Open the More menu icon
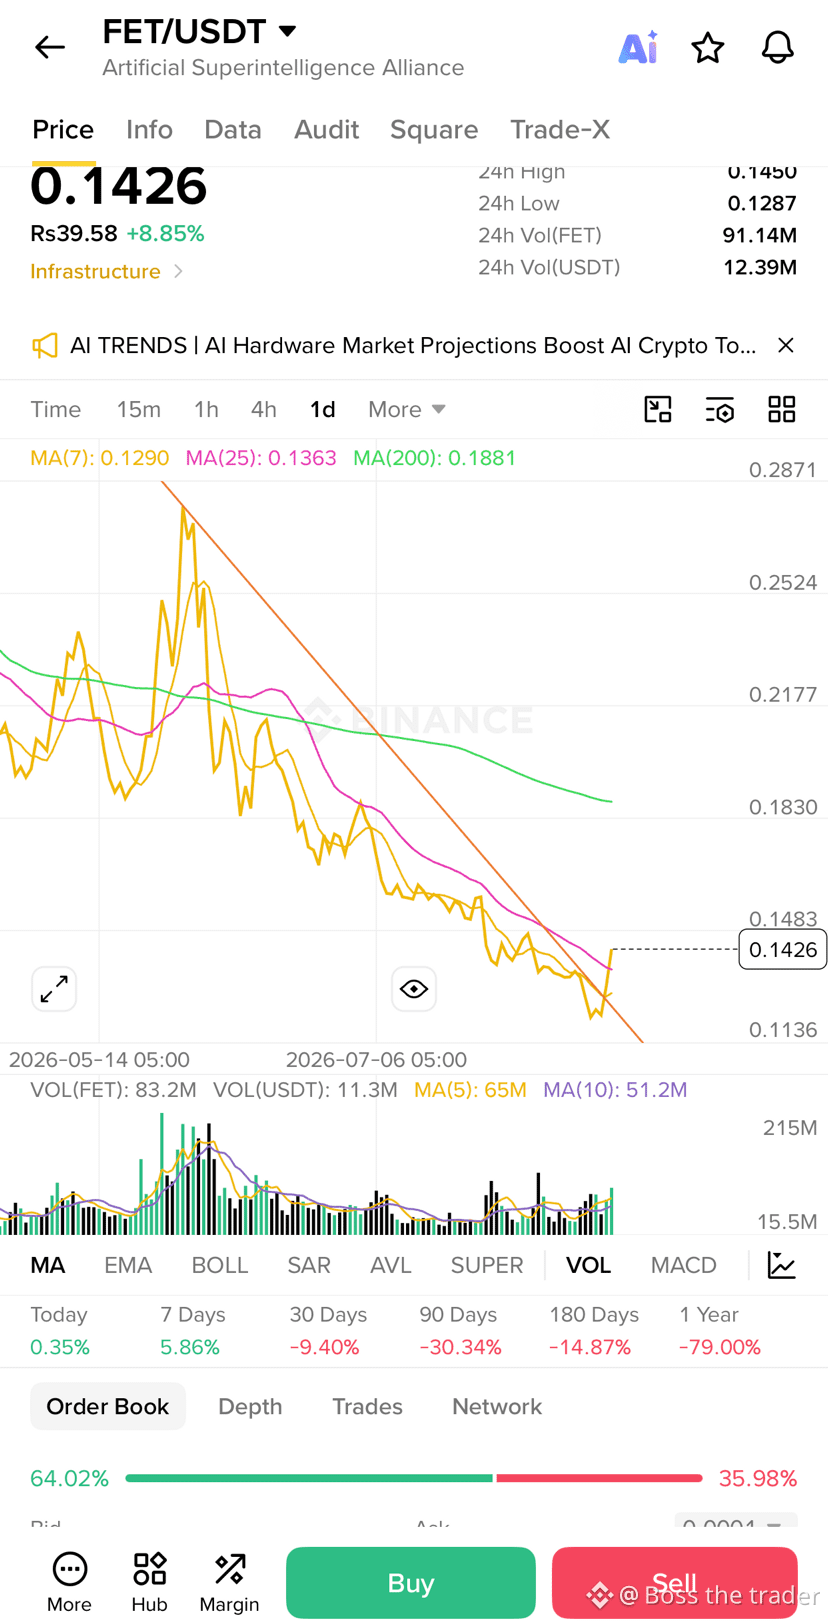828x1621 pixels. click(69, 1583)
